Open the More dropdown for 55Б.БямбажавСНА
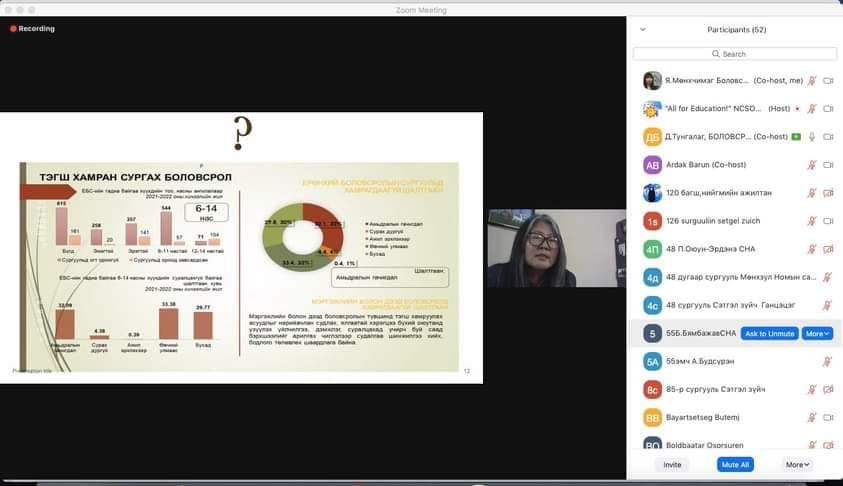The image size is (843, 486). pos(817,333)
